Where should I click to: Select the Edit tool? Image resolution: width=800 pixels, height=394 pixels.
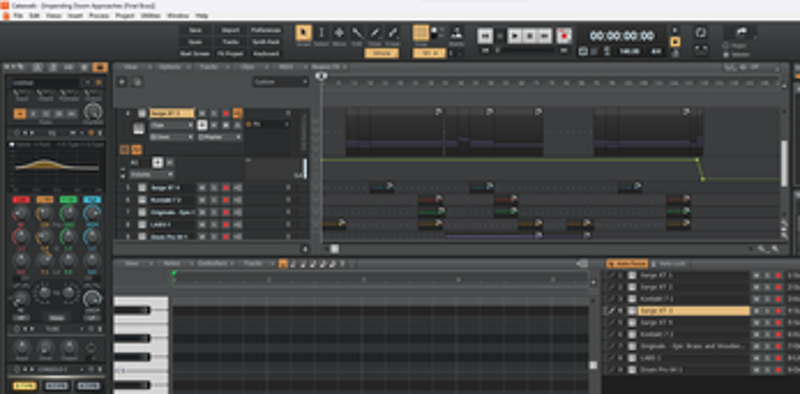pyautogui.click(x=357, y=33)
